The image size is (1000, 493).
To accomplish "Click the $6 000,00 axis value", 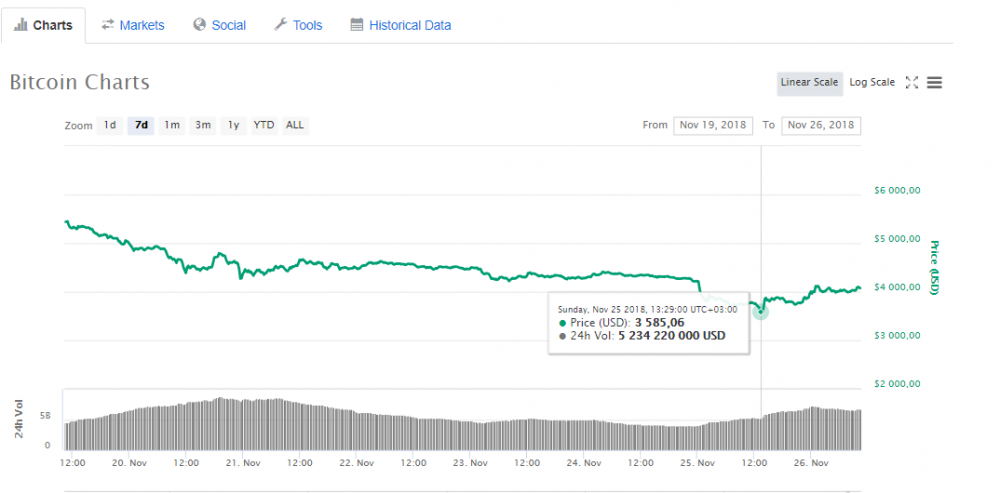I will [x=895, y=191].
